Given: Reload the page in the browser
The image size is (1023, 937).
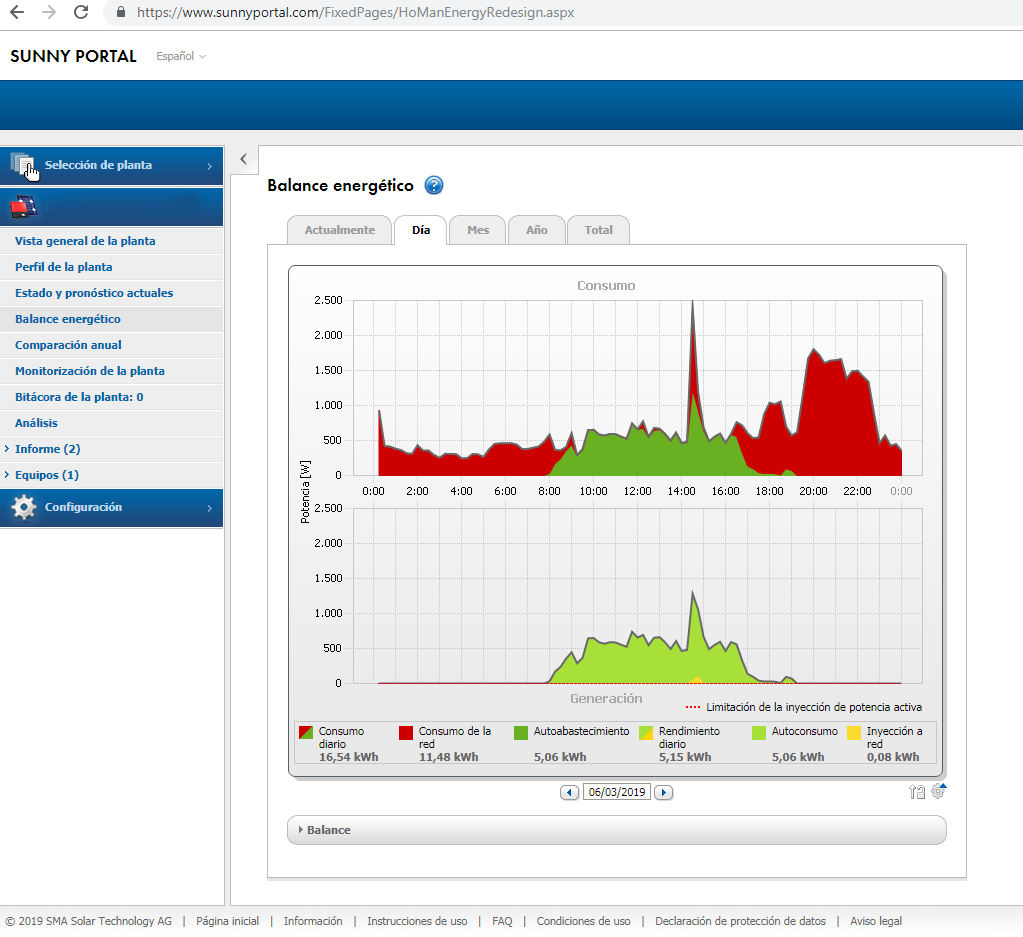Looking at the screenshot, I should [x=81, y=13].
